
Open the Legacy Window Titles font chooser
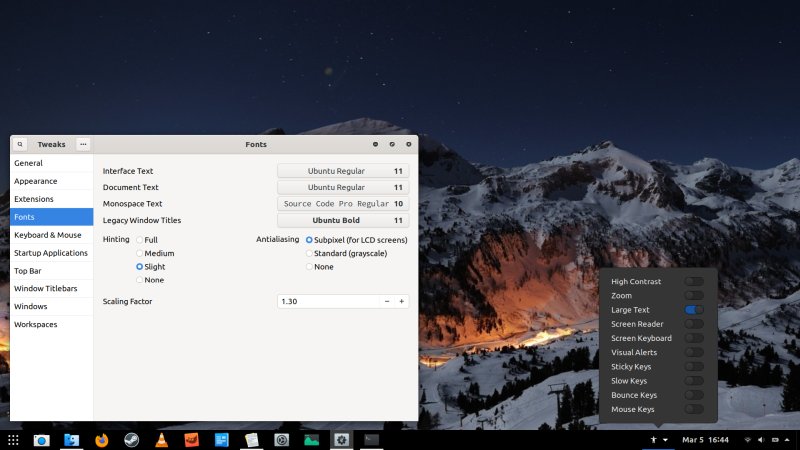click(x=343, y=220)
